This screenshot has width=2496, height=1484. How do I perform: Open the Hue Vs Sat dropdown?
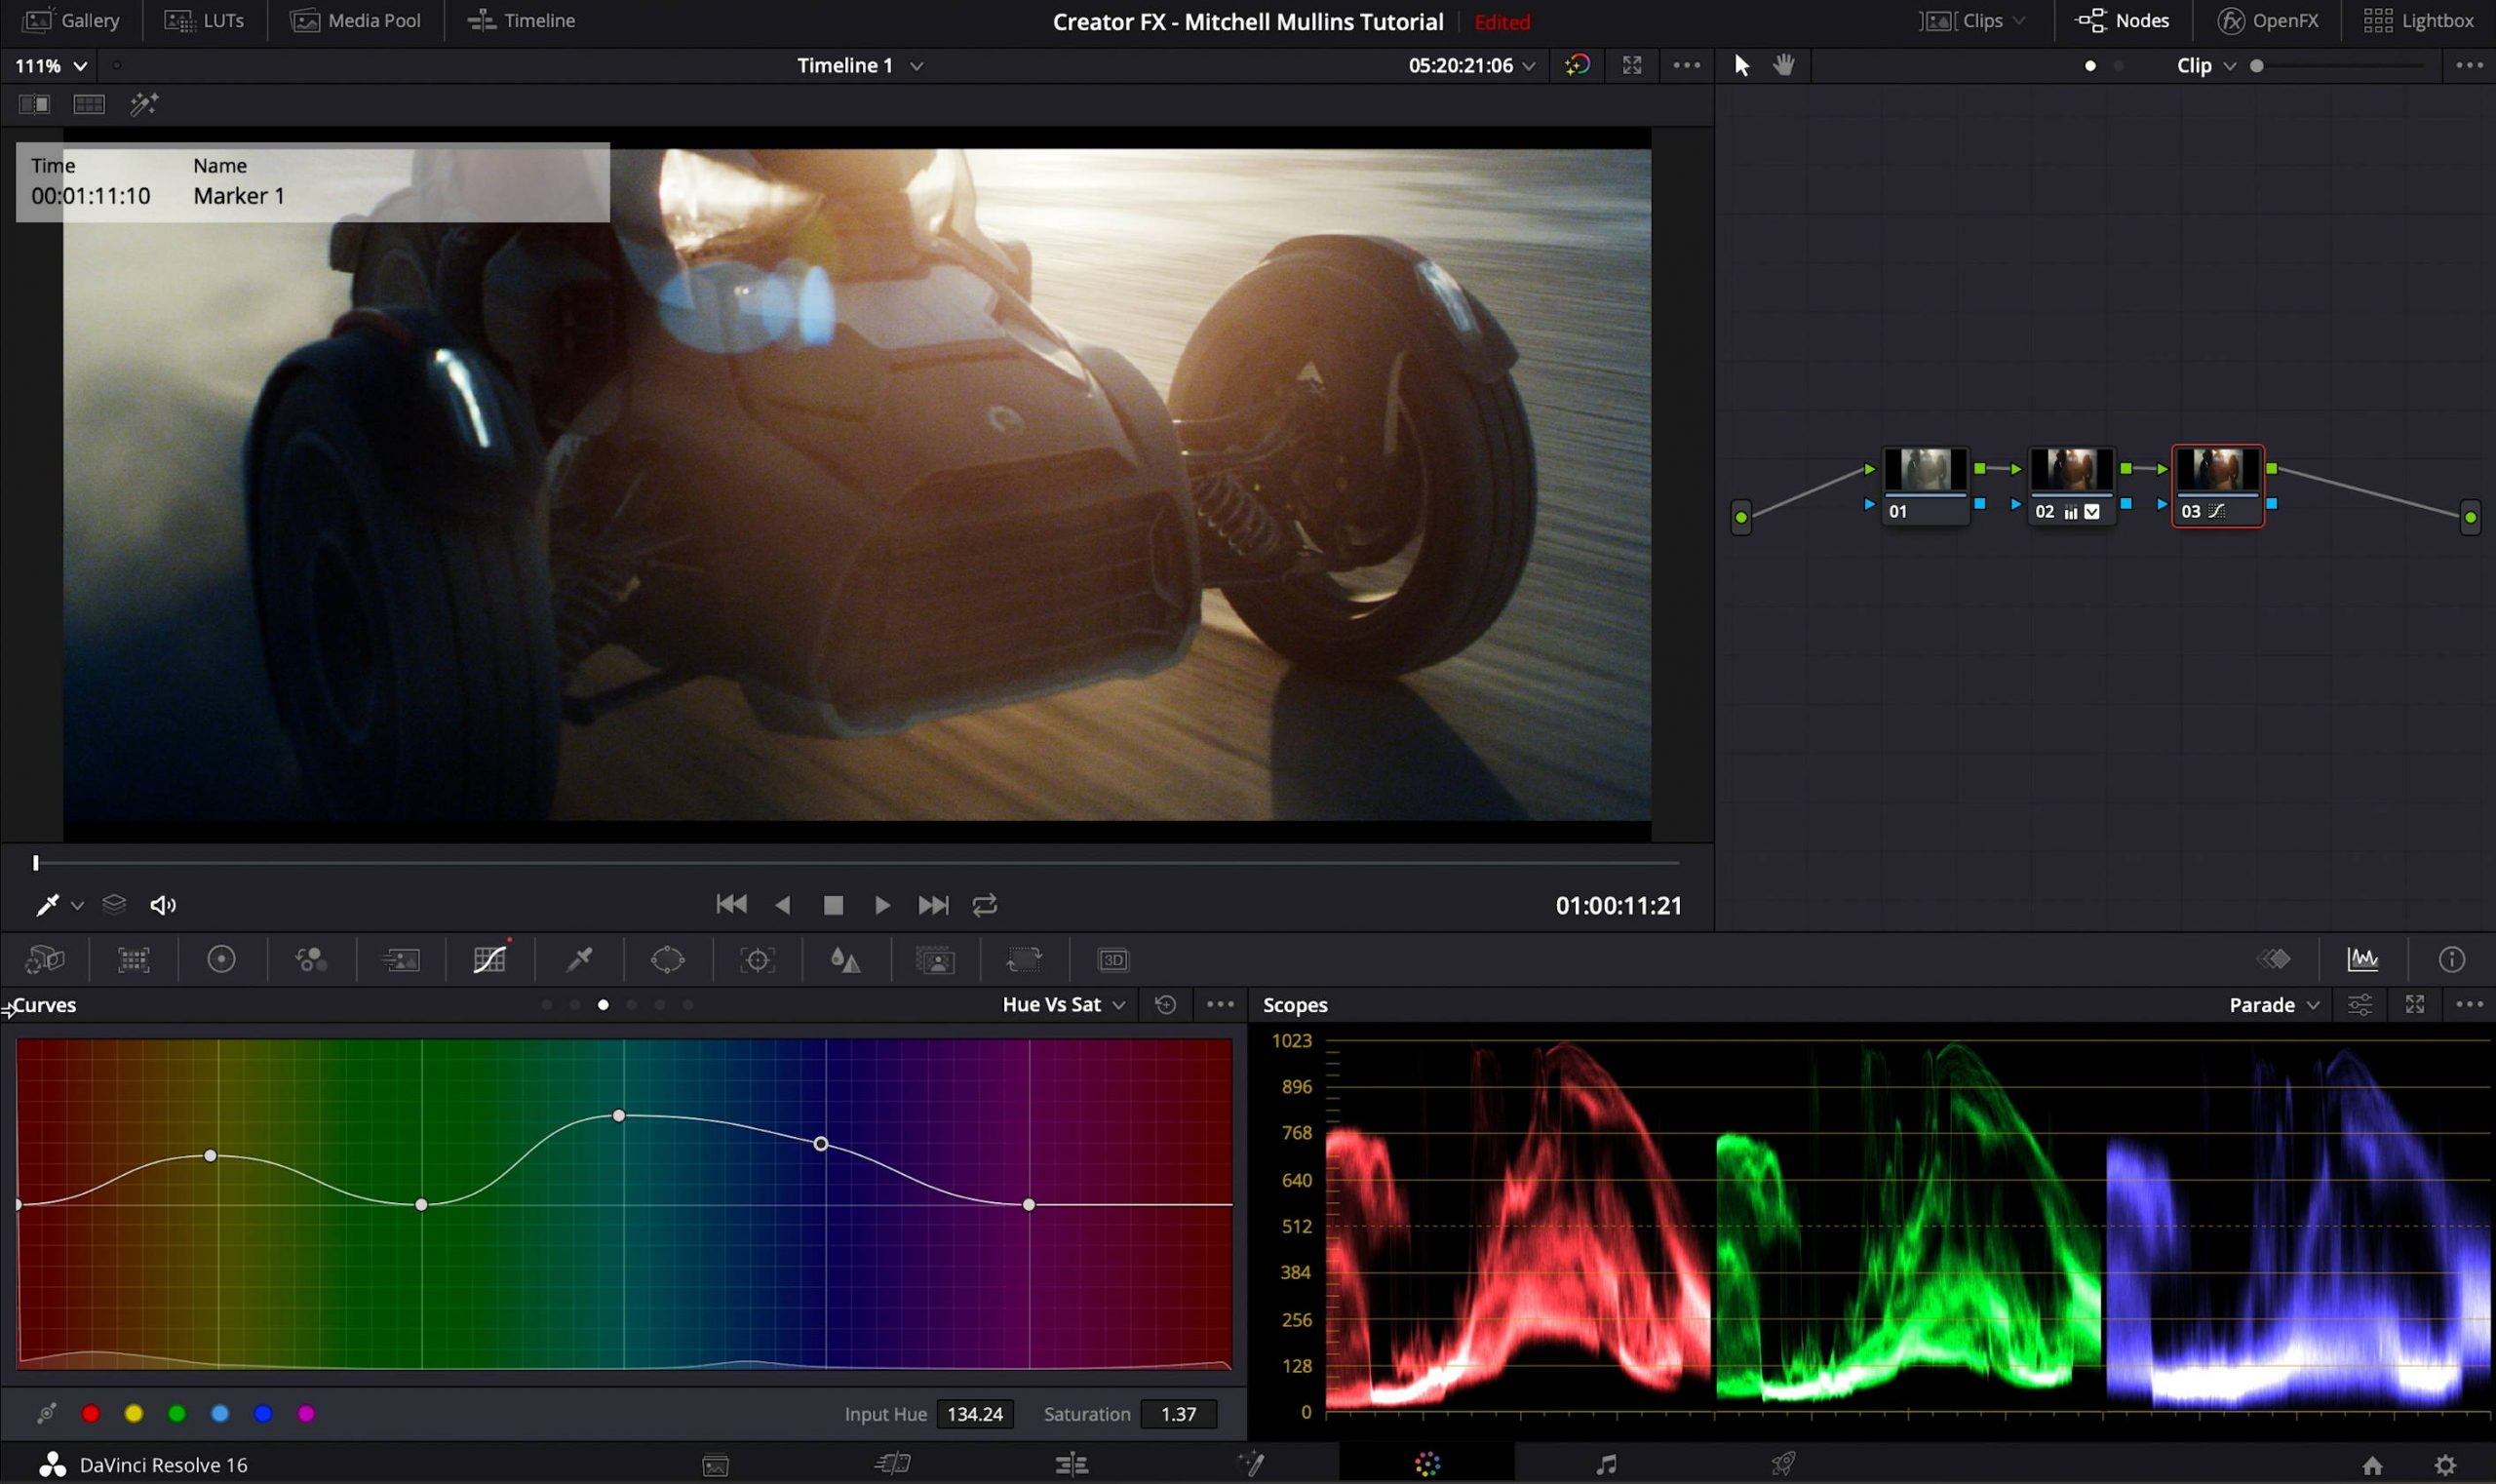1063,1005
